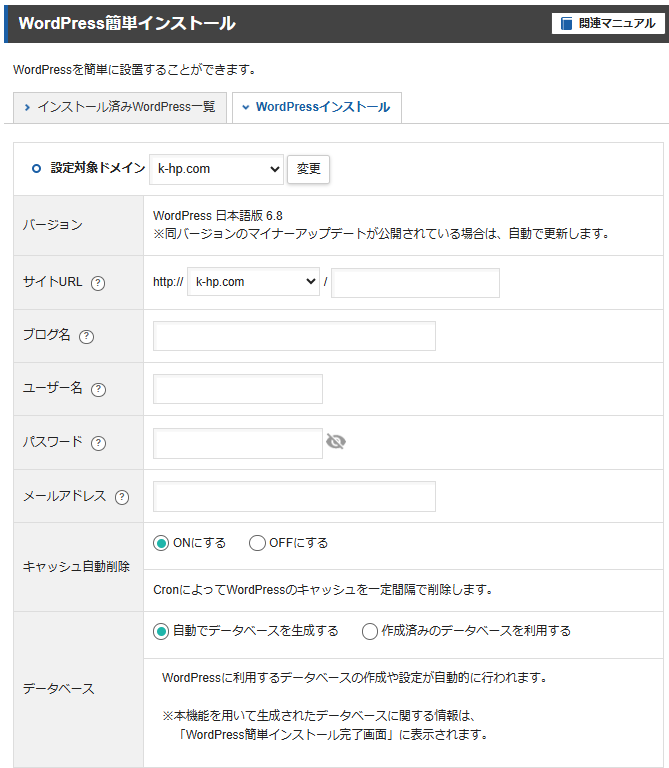The width and height of the screenshot is (669, 768).
Task: Open the サイトURL domain dropdown
Action: (254, 282)
